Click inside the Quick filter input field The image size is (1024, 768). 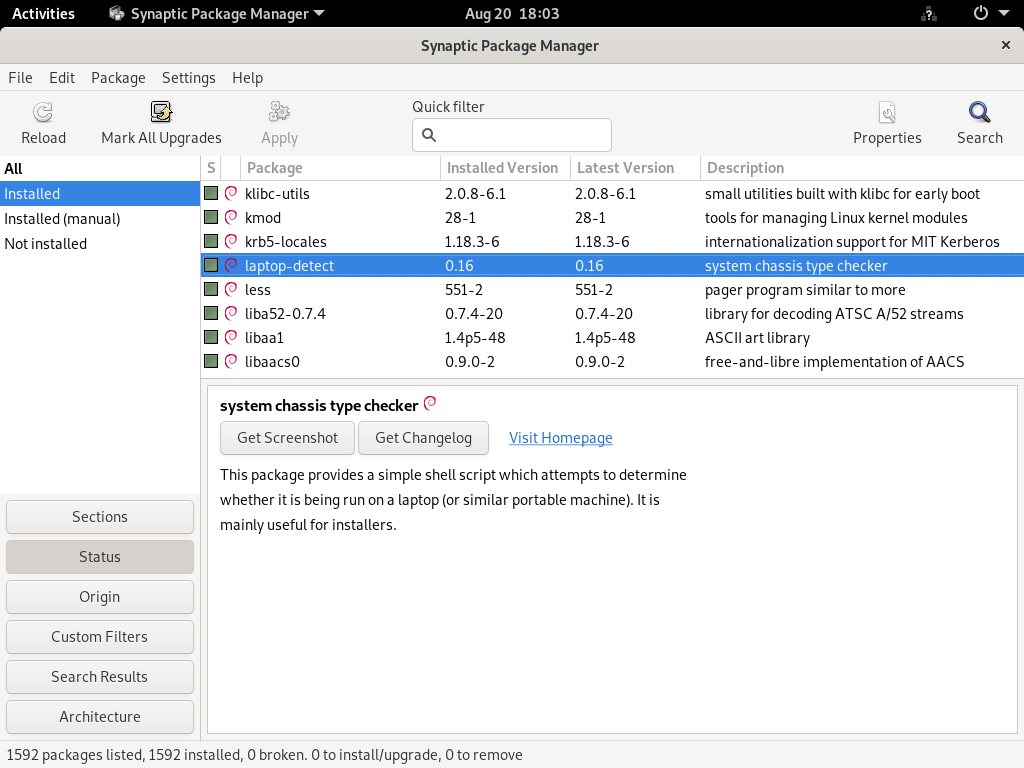[520, 135]
